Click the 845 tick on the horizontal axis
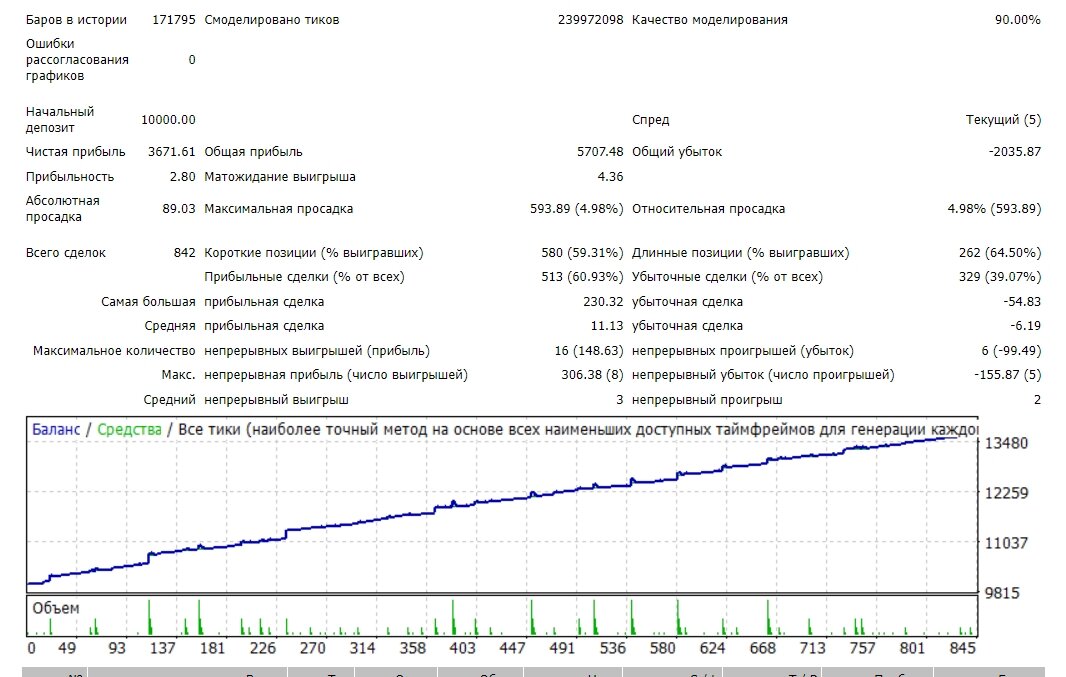Viewport: 1066px width, 677px height. 962,648
